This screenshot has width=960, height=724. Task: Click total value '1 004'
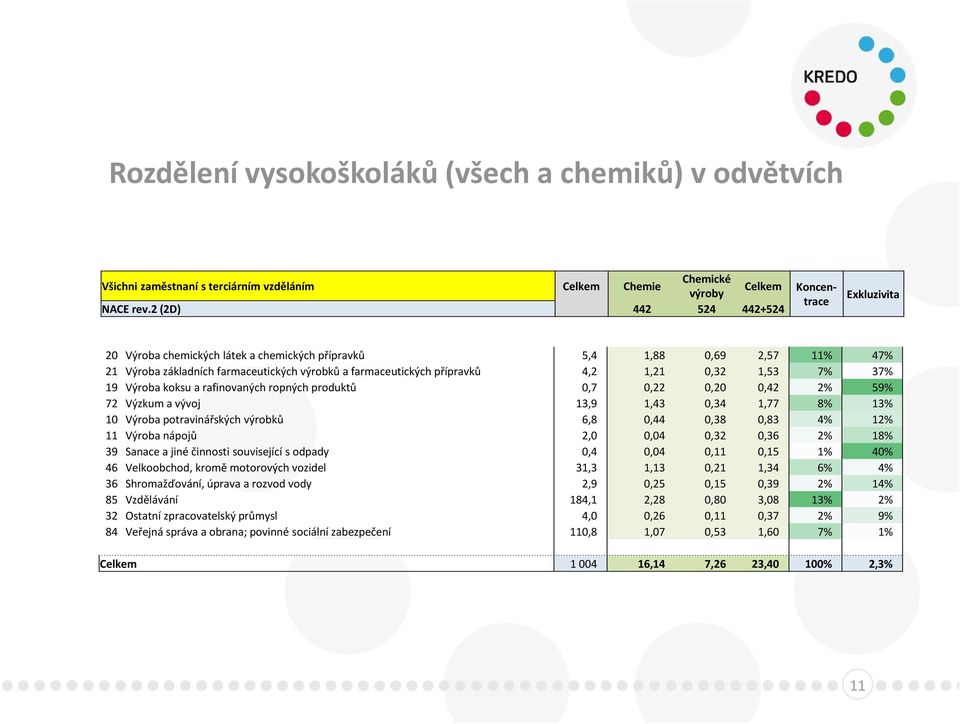coord(583,564)
